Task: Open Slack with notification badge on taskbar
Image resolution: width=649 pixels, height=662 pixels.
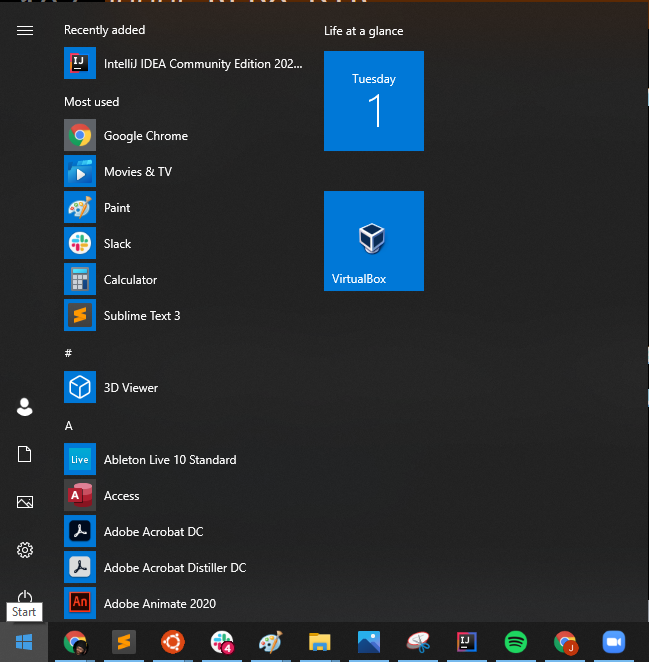Action: [x=222, y=642]
